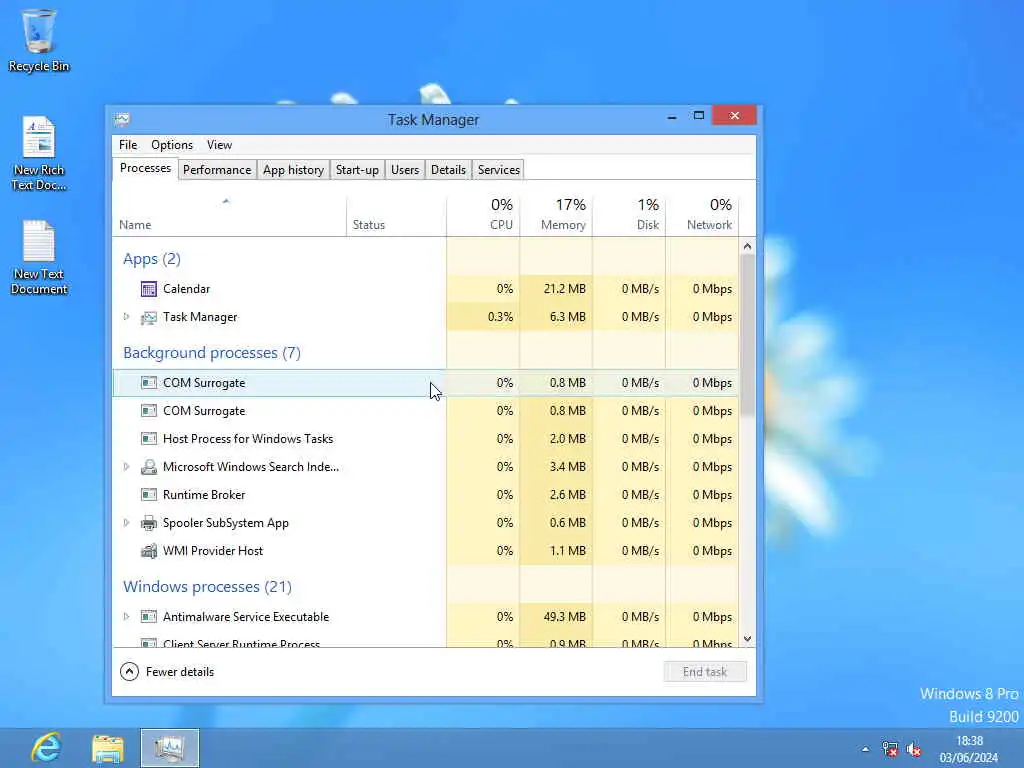This screenshot has height=768, width=1024.
Task: Sort by the Disk column header
Action: coord(630,216)
